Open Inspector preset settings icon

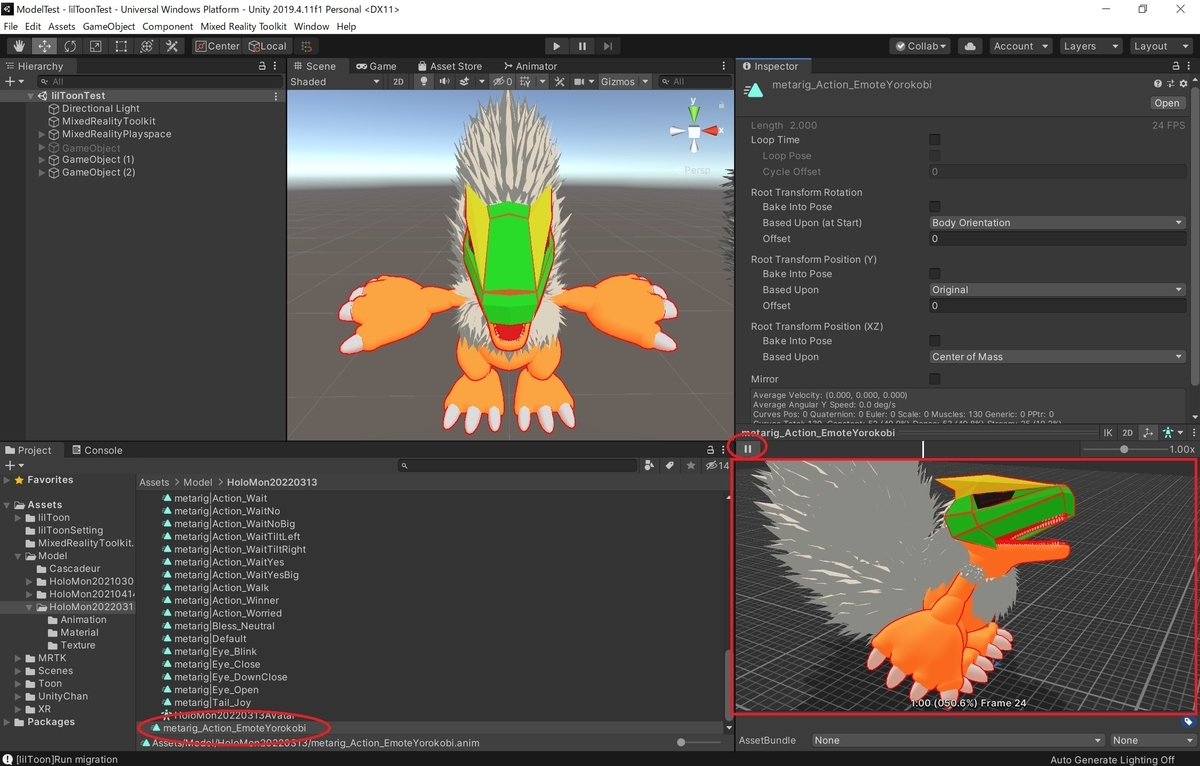(x=1169, y=85)
